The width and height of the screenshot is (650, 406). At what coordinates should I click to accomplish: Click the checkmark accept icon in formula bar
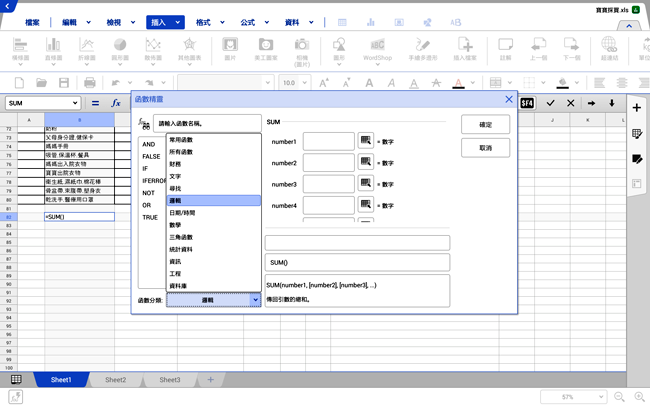(550, 103)
